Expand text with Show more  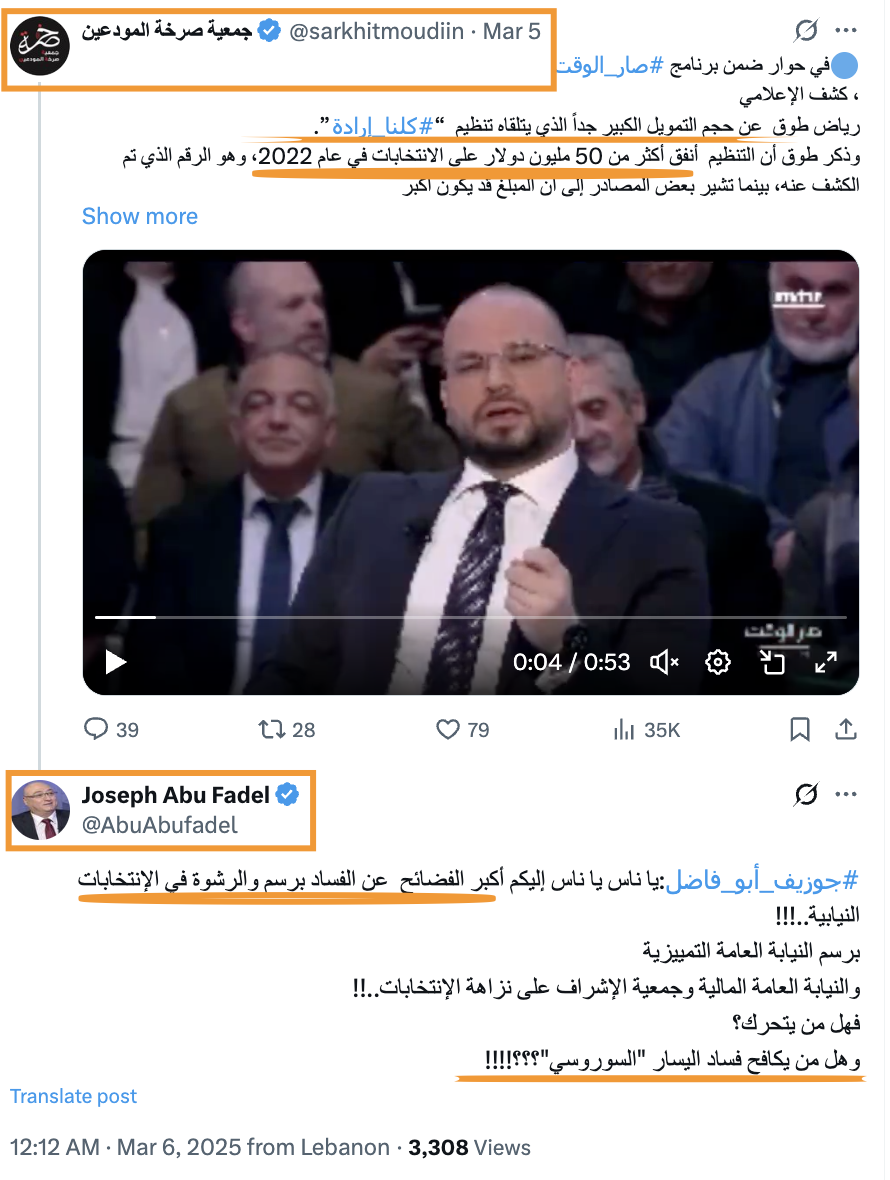pos(140,216)
